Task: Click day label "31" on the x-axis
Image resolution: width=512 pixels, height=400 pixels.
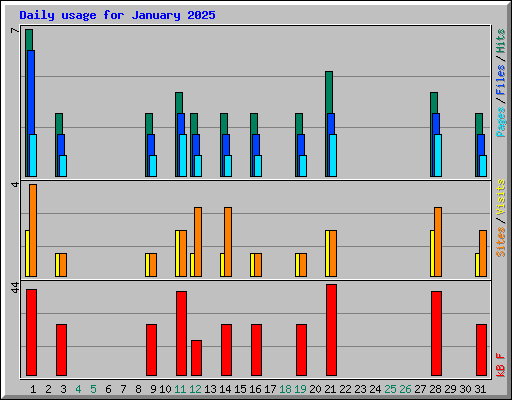Action: point(480,389)
